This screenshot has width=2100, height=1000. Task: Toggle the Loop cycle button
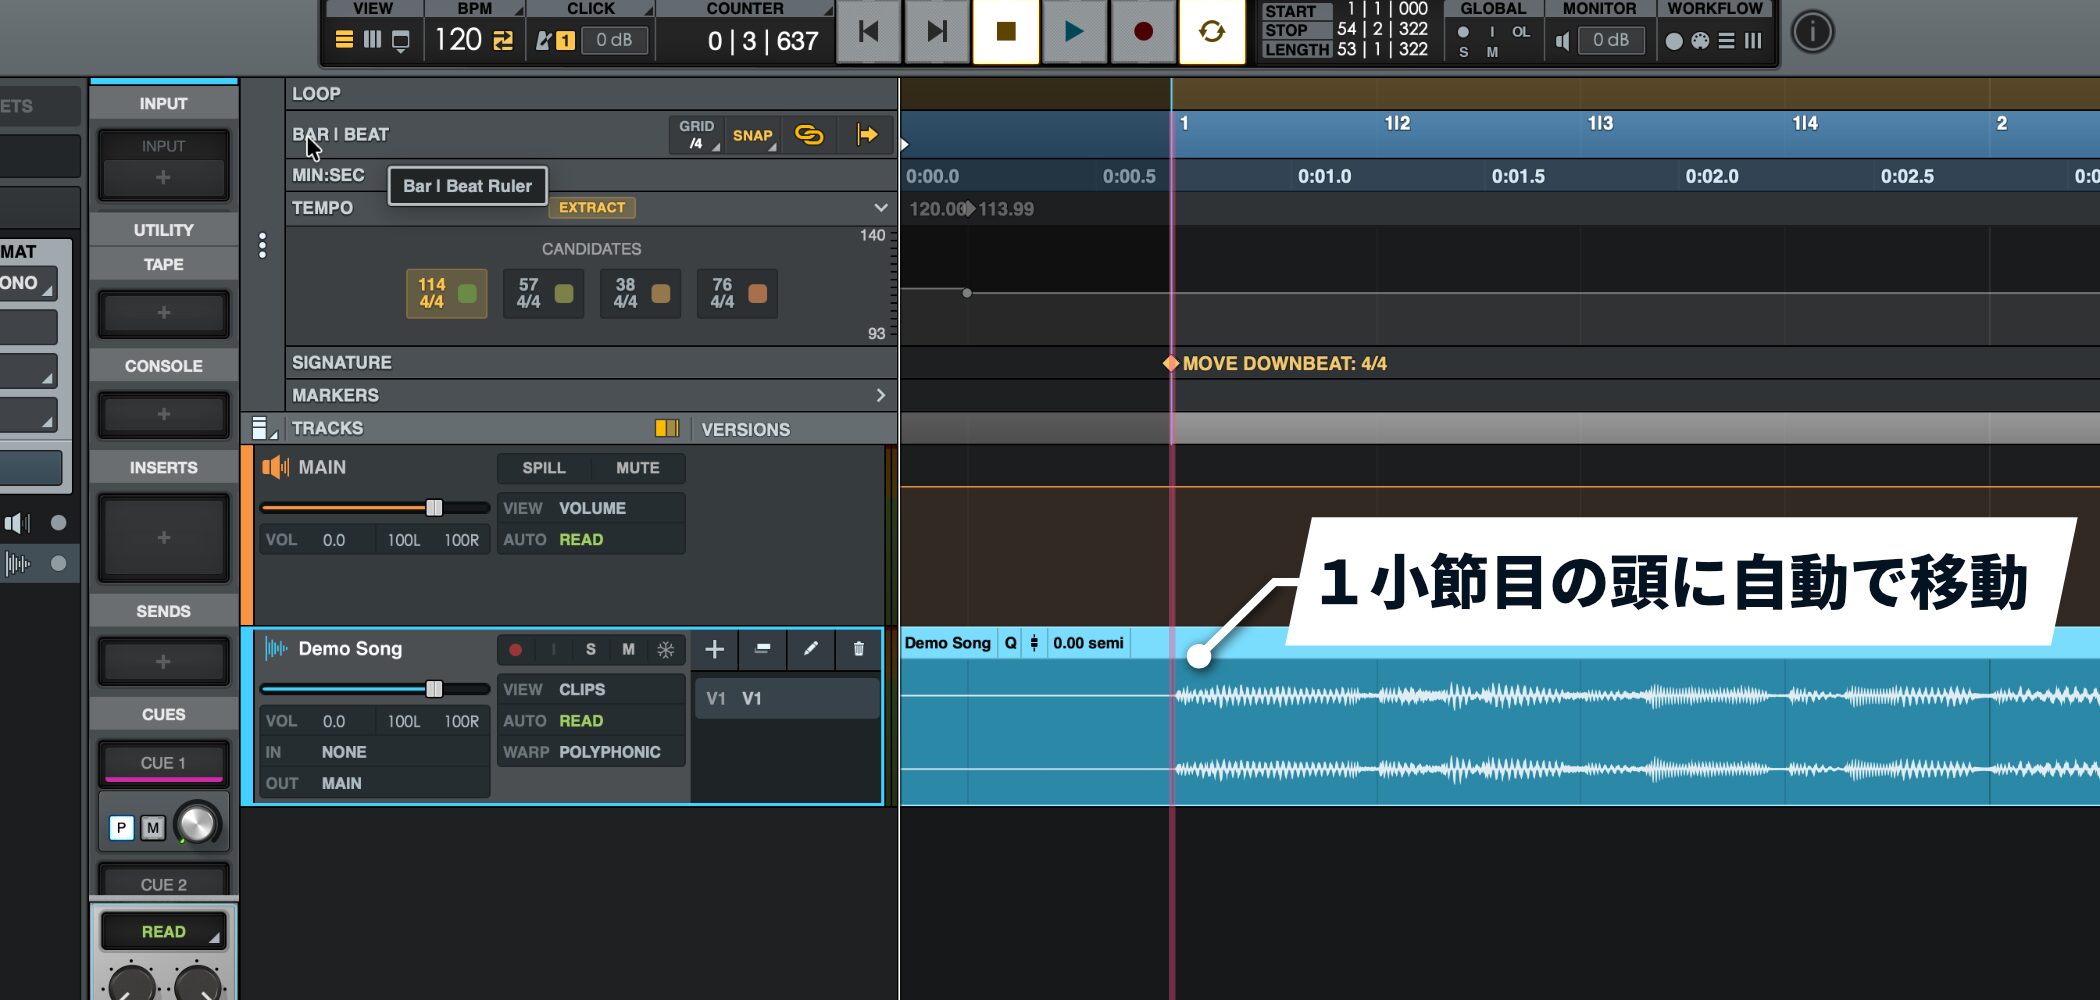(x=1211, y=32)
